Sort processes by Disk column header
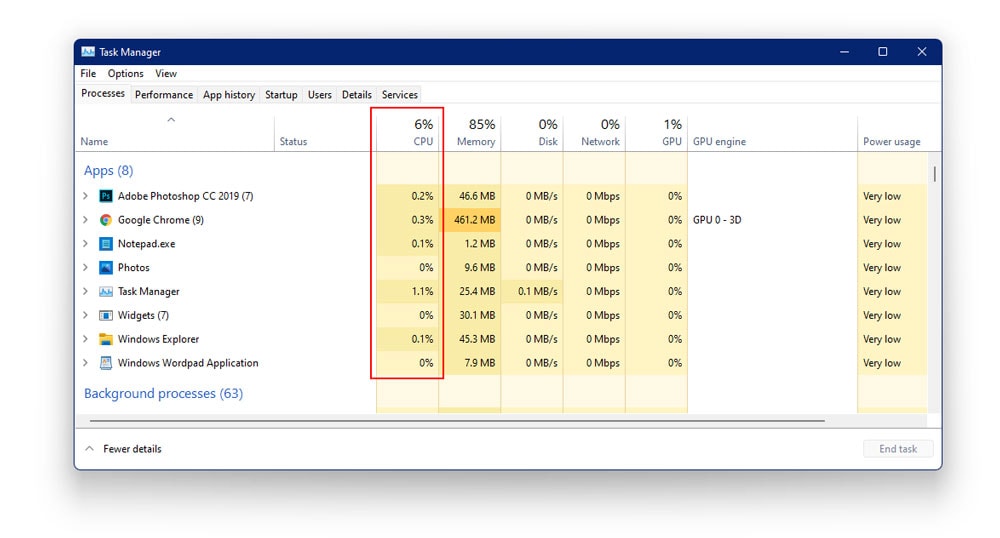Image resolution: width=1000 pixels, height=538 pixels. [533, 133]
